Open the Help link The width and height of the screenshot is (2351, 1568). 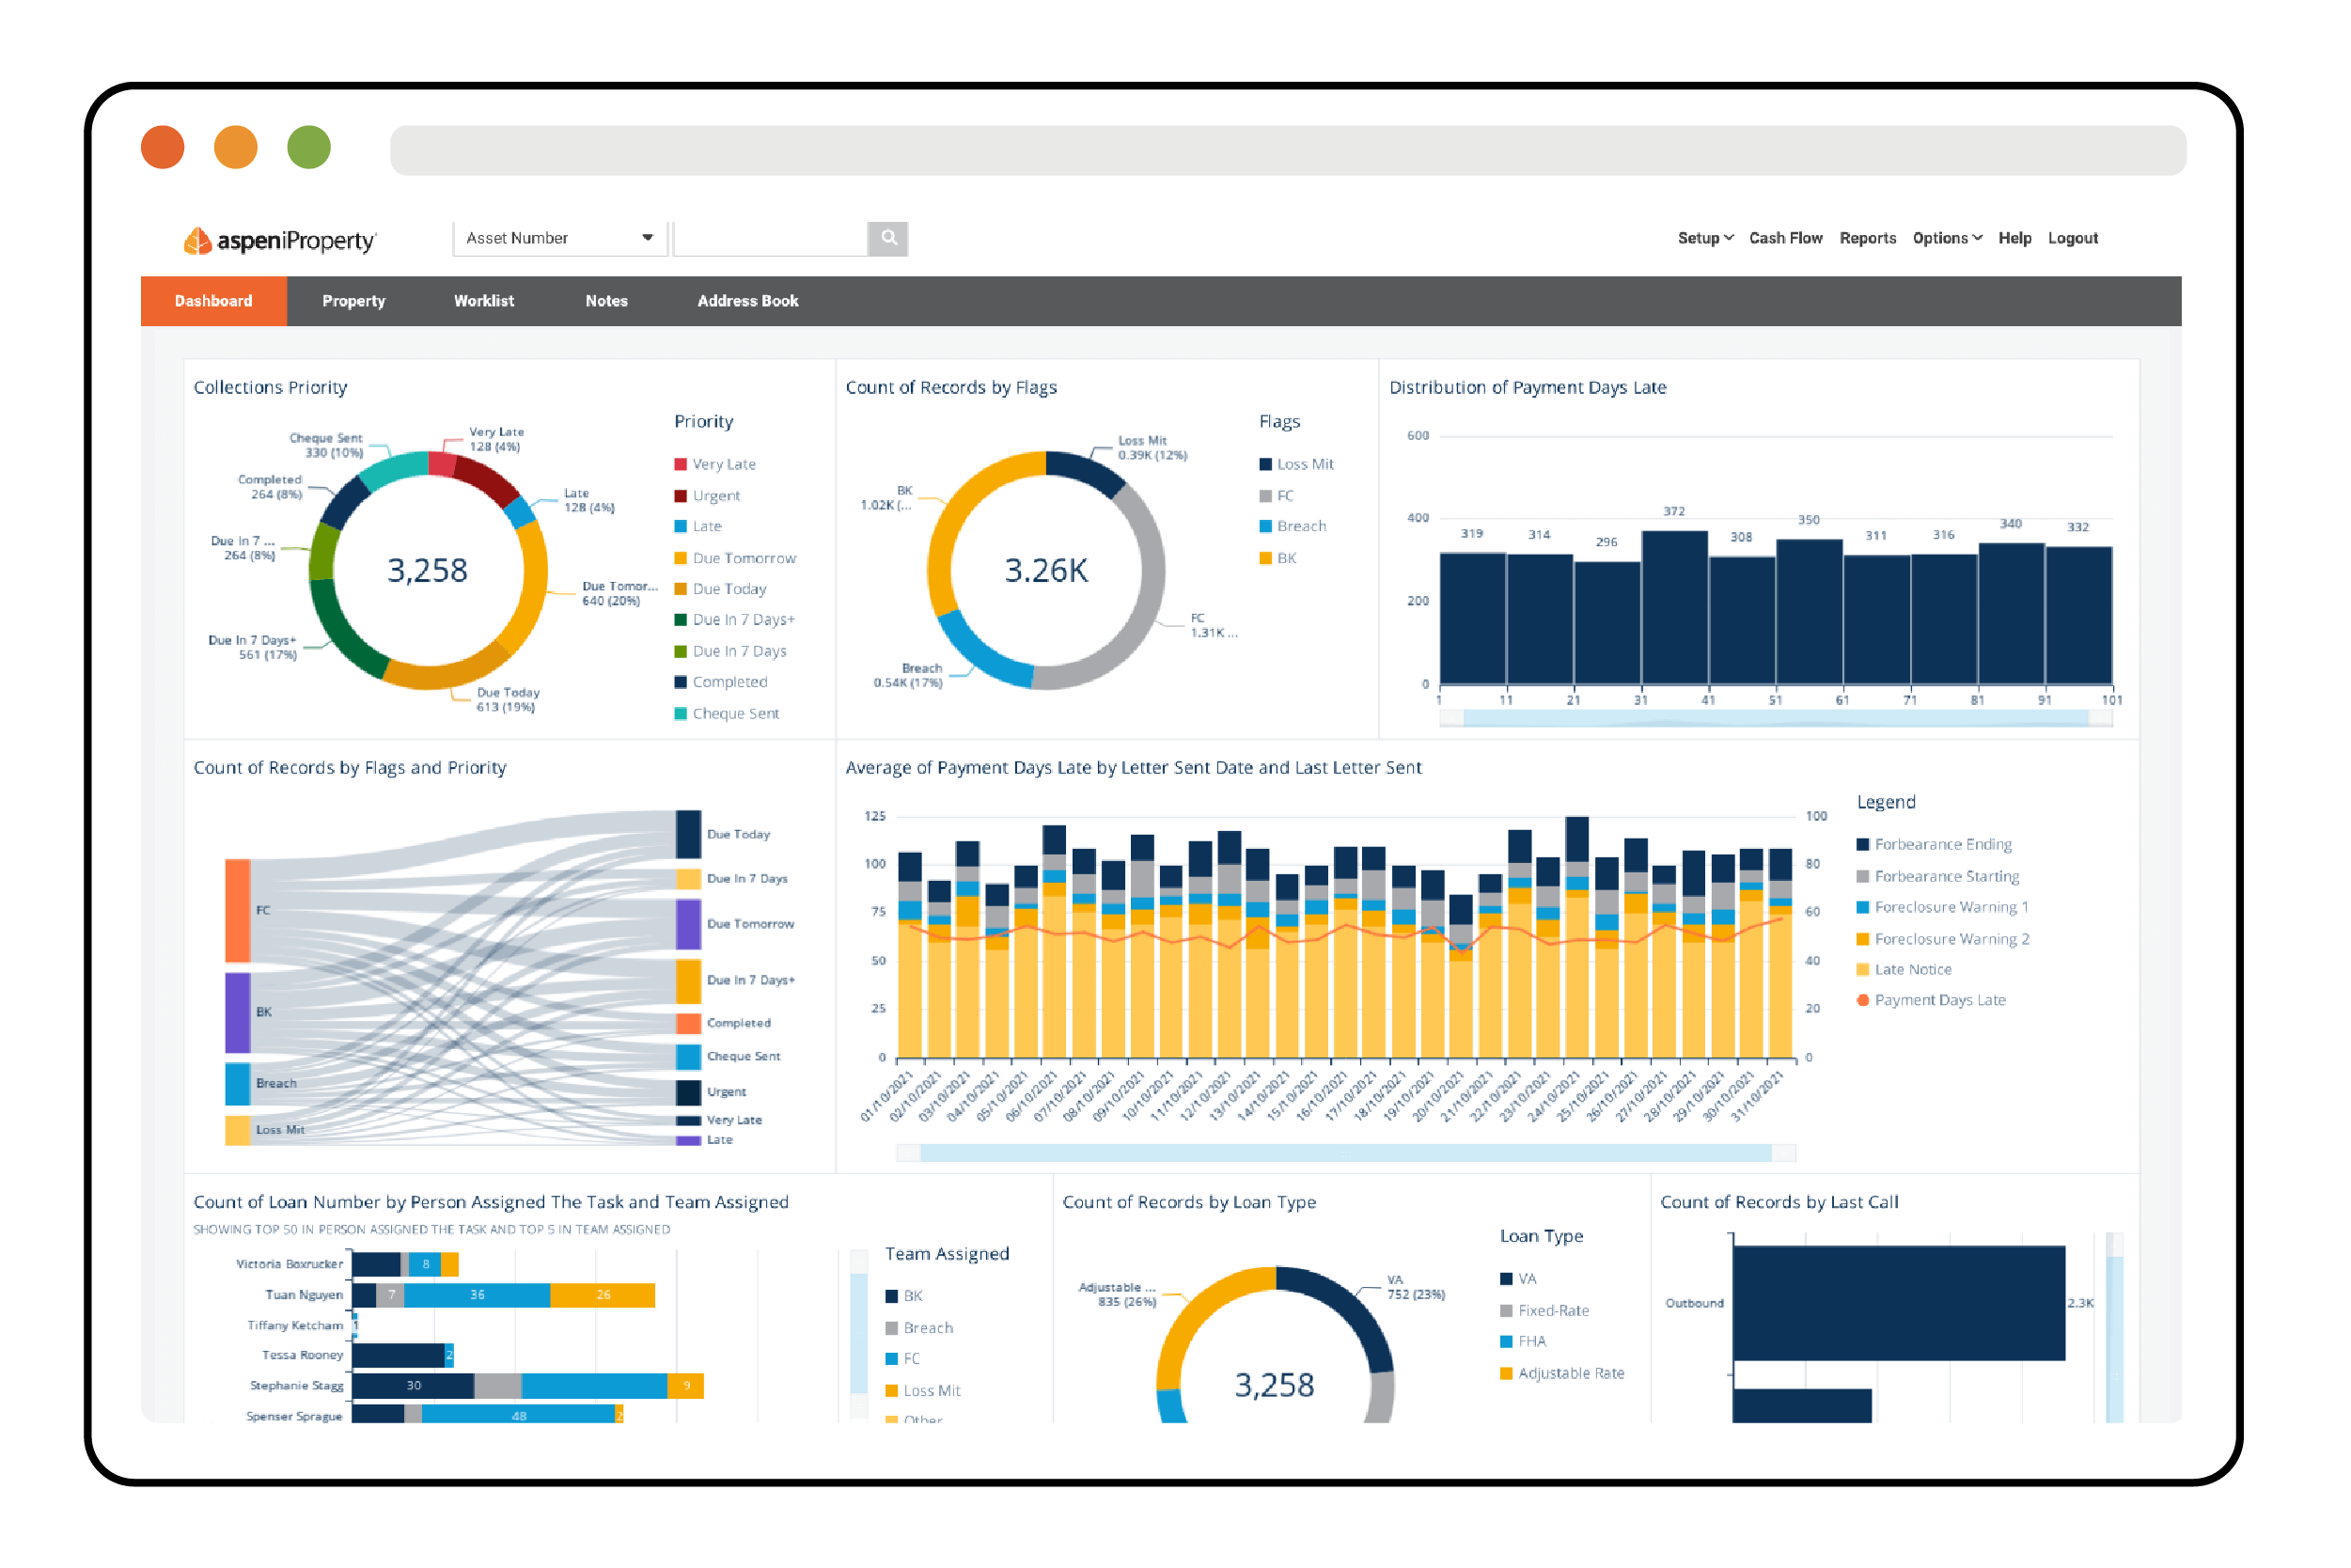pyautogui.click(x=2014, y=238)
